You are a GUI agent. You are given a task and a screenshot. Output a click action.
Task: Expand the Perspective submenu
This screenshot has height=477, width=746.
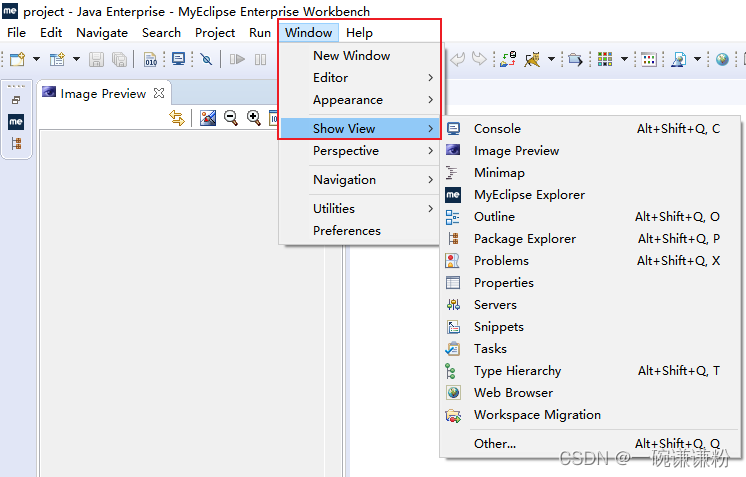click(x=360, y=151)
